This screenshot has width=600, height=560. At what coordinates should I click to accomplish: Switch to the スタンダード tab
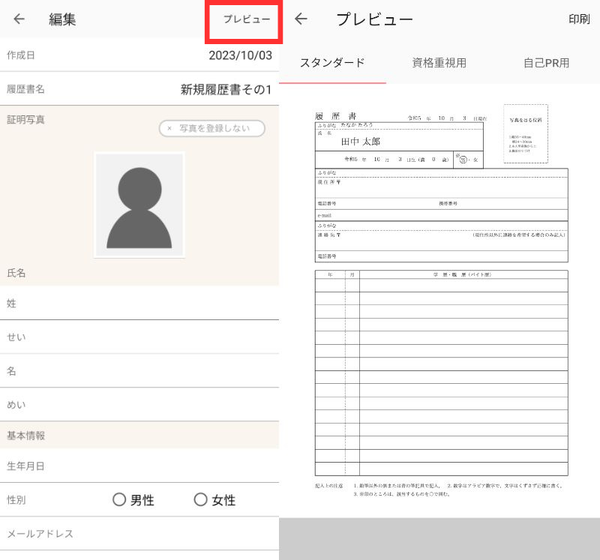click(x=332, y=63)
